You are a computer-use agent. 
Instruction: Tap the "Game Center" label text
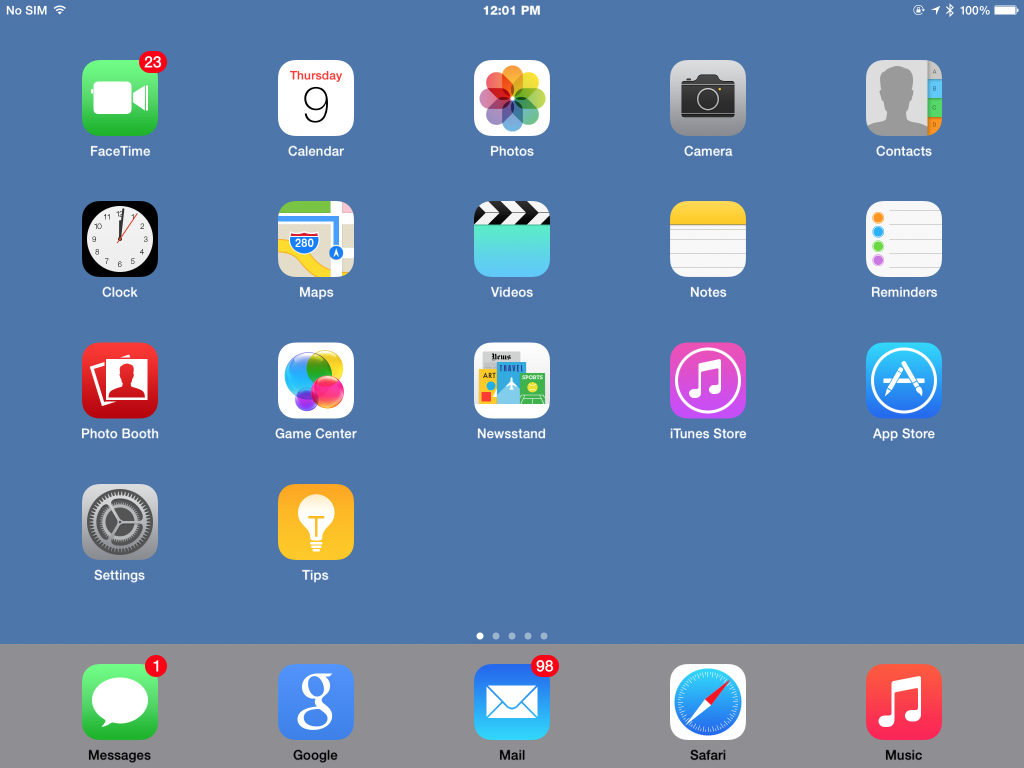[316, 434]
